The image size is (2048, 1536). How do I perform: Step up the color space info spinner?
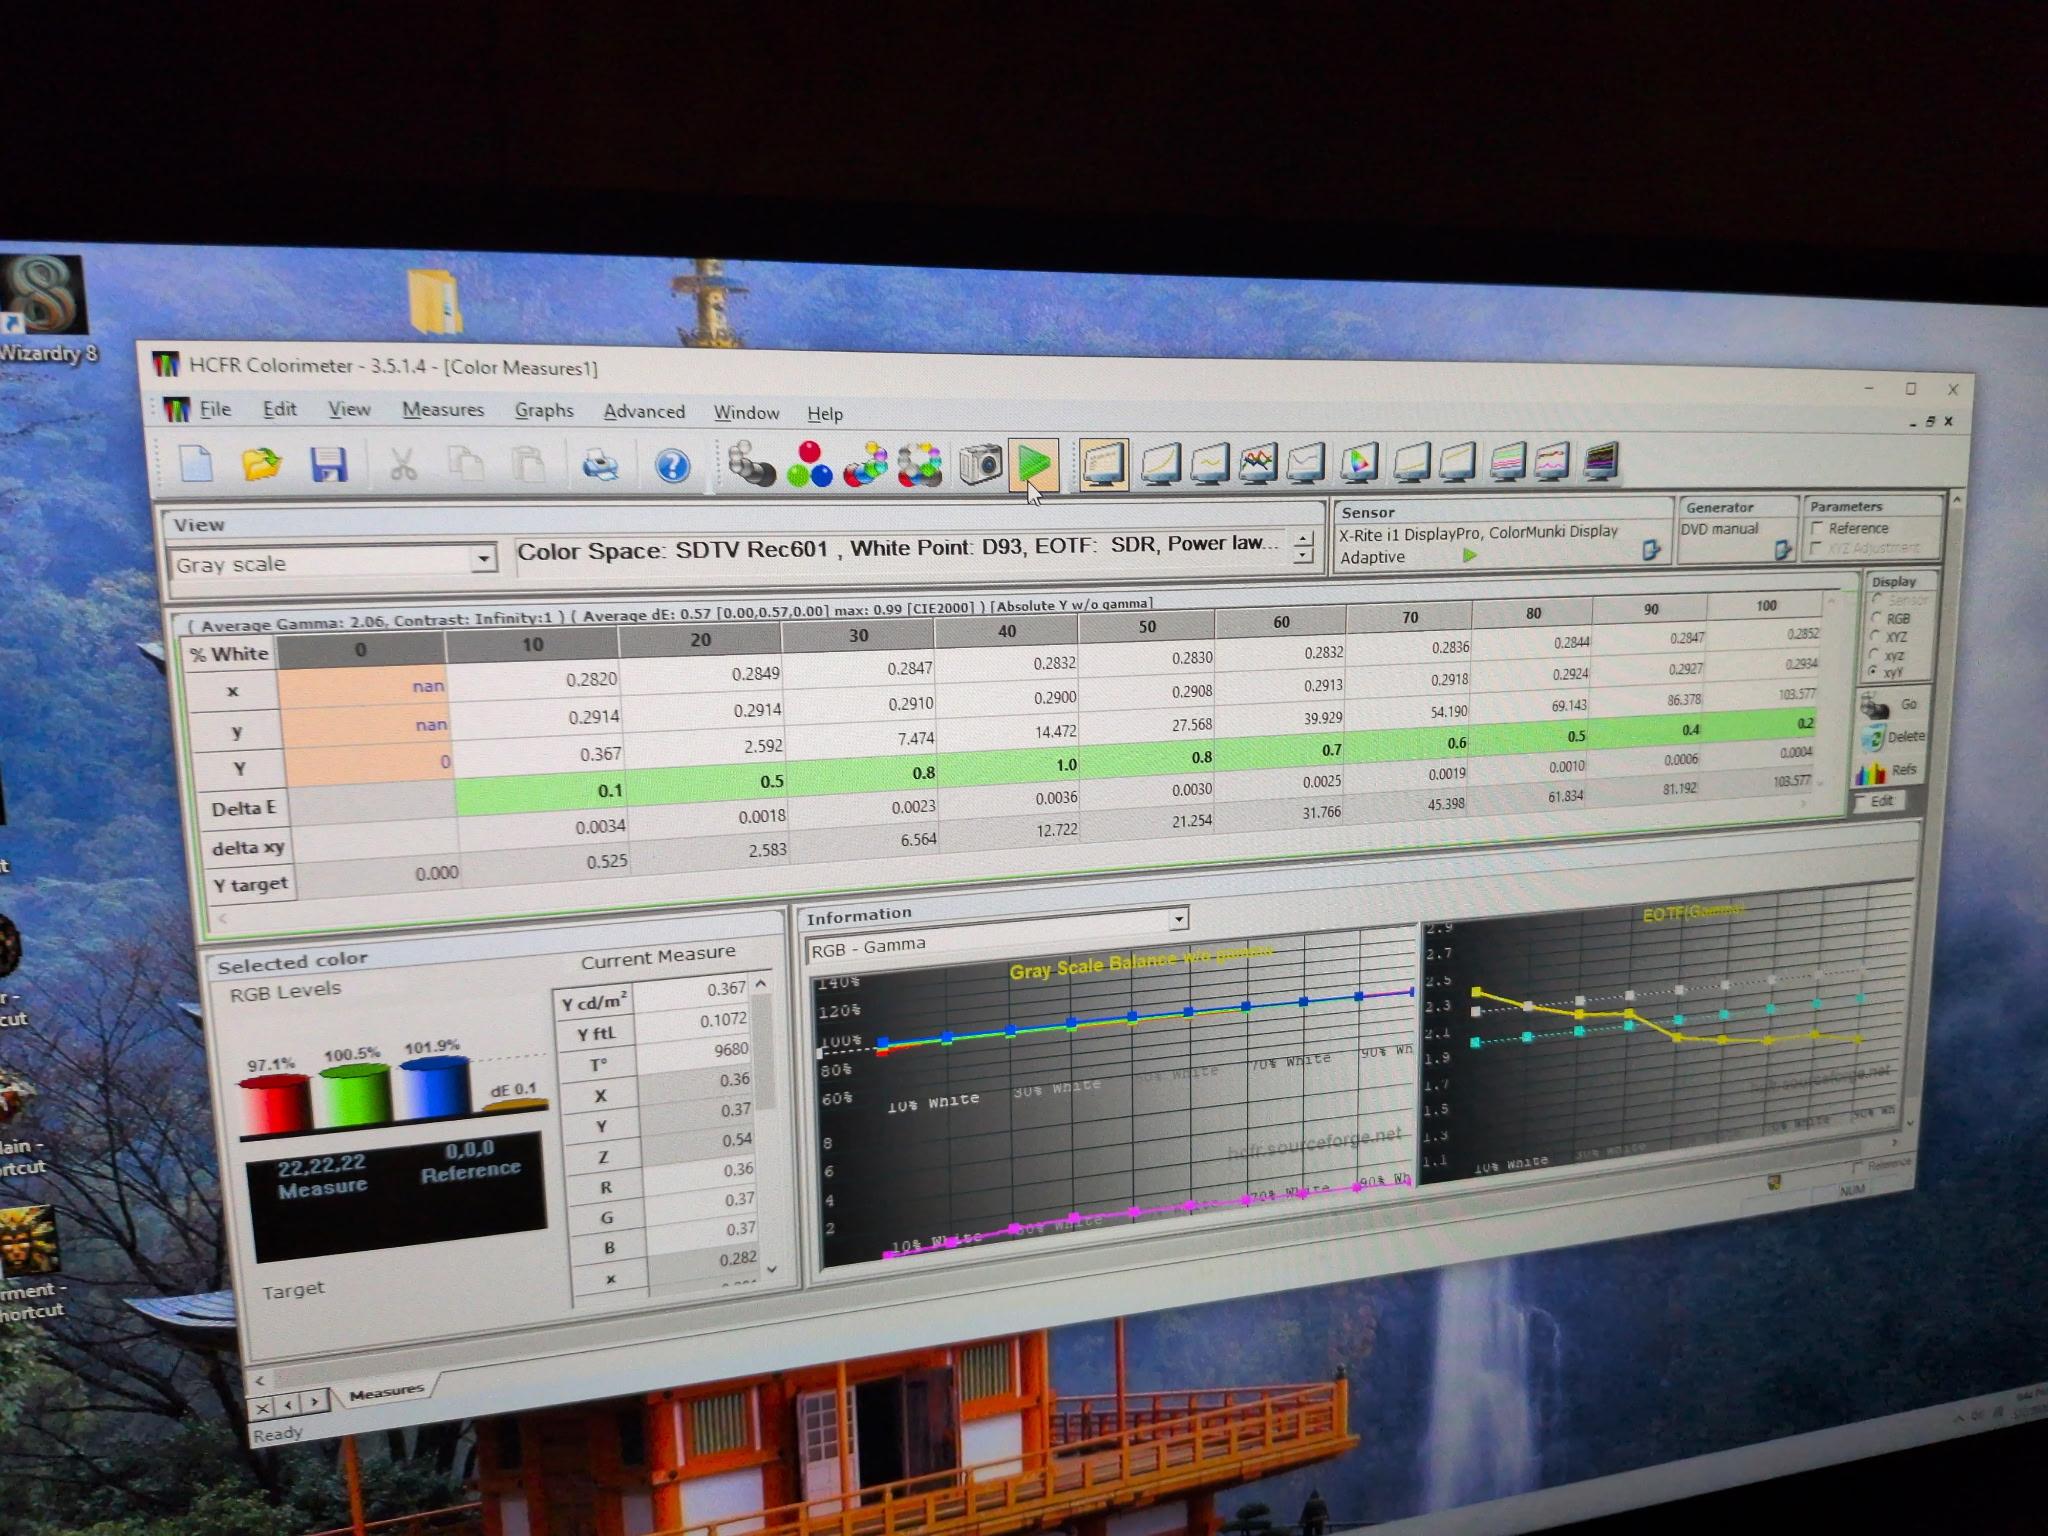click(1302, 538)
